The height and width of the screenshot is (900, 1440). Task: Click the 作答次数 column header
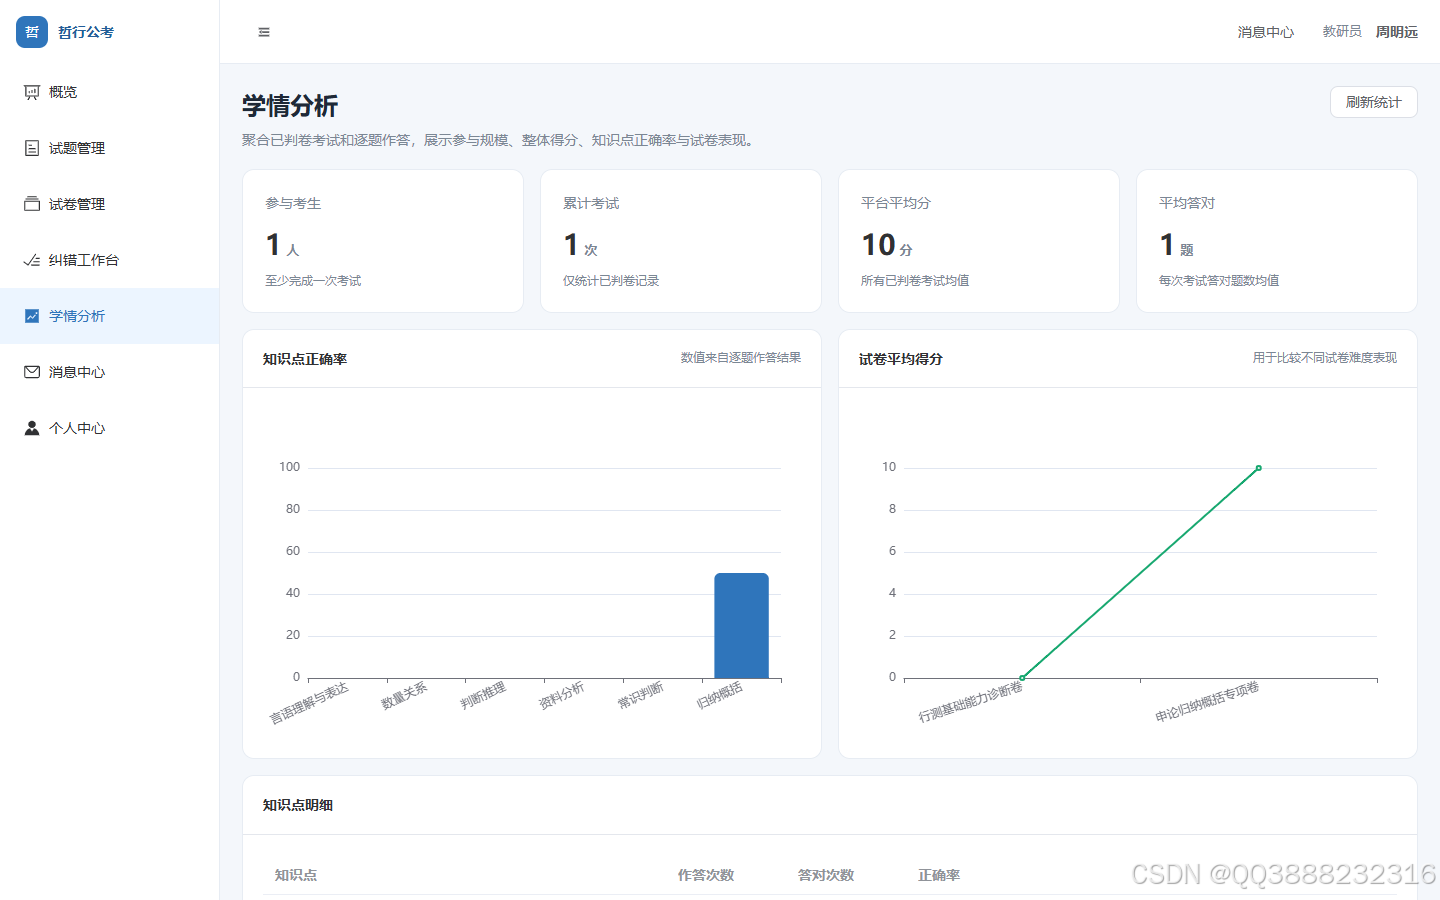click(706, 875)
